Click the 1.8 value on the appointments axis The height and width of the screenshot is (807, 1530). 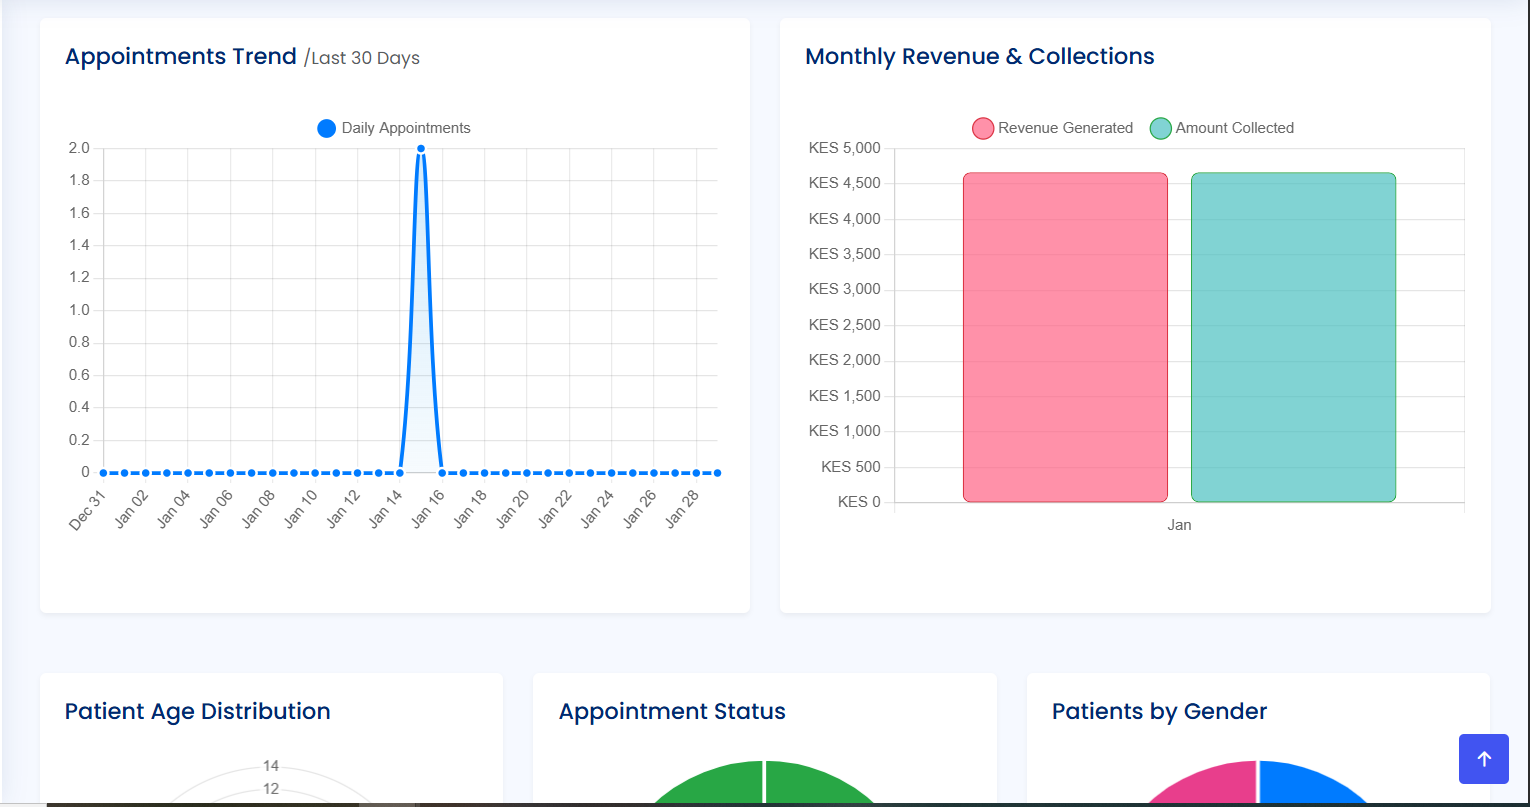[79, 181]
